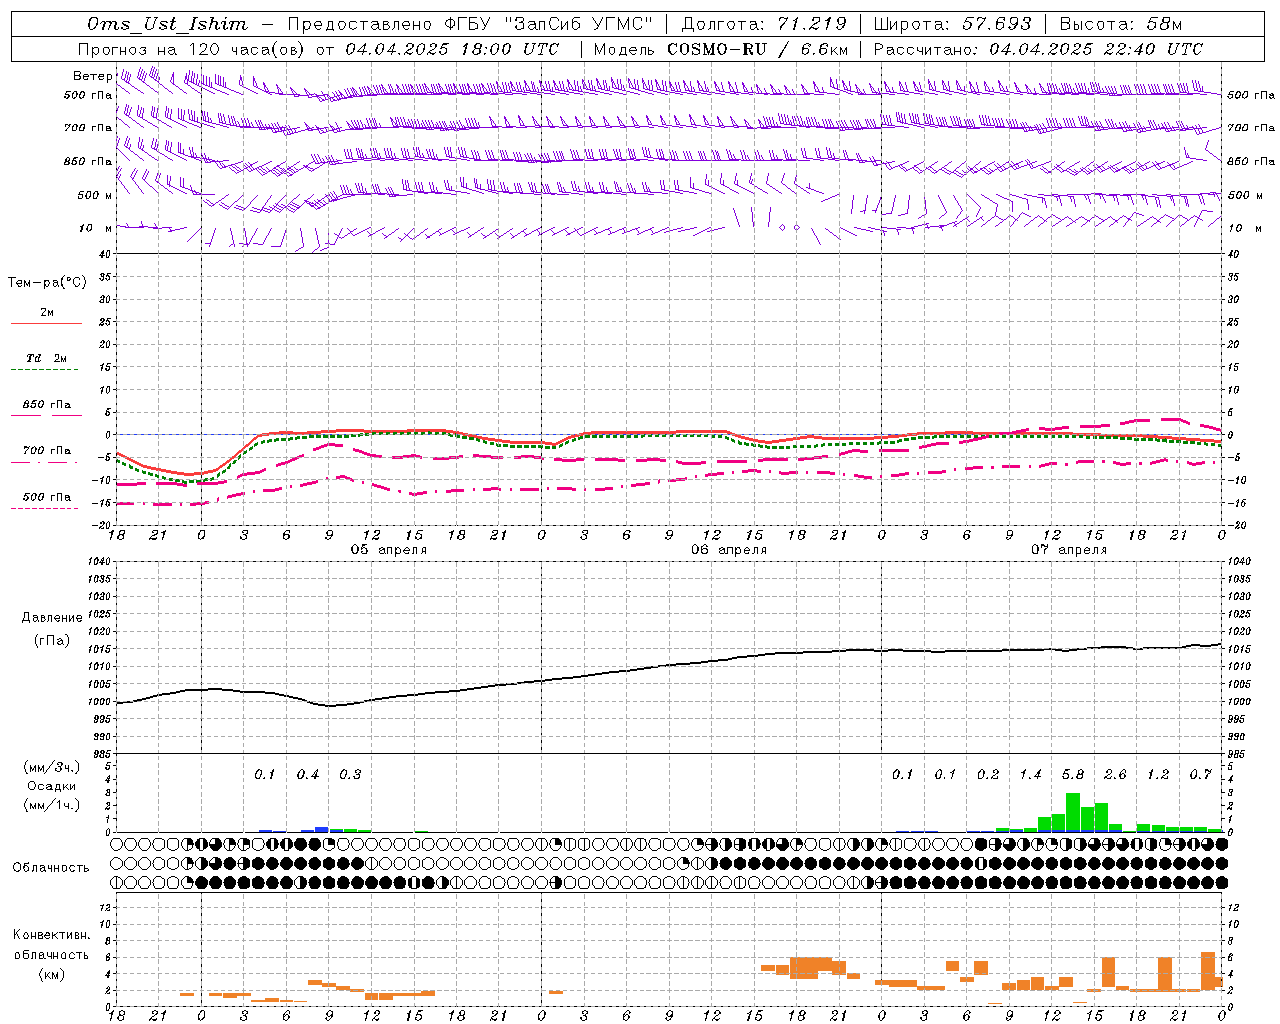This screenshot has height=1024, width=1280.
Task: Click the Конвективн. convective cloud label
Action: click(51, 935)
